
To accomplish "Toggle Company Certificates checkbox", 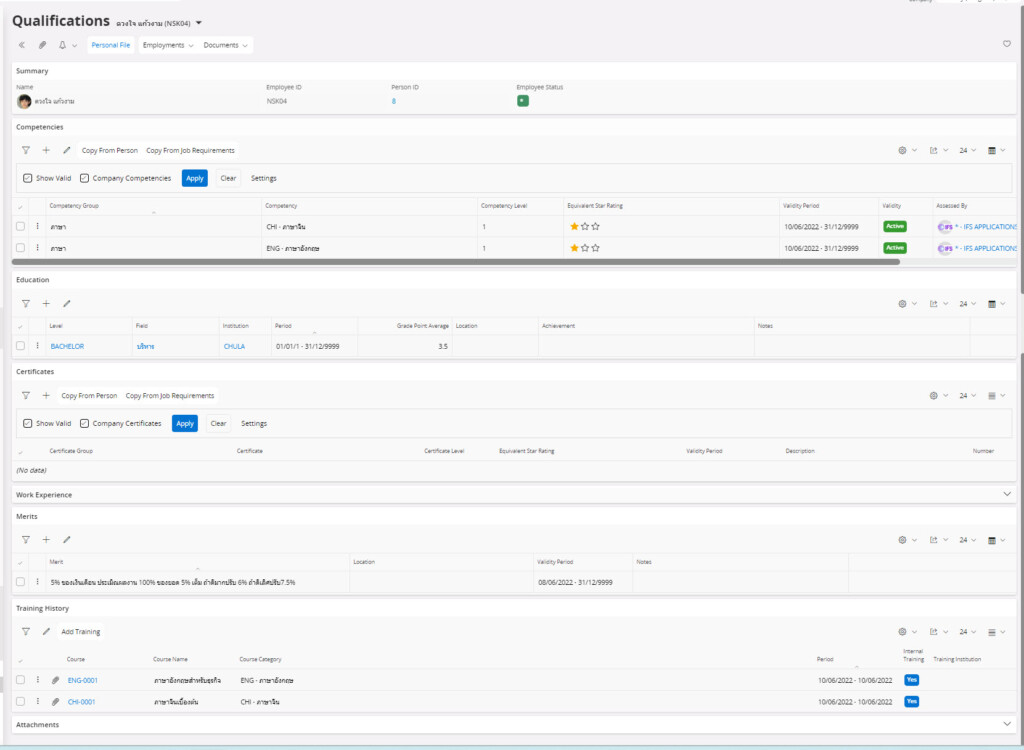I will [85, 423].
